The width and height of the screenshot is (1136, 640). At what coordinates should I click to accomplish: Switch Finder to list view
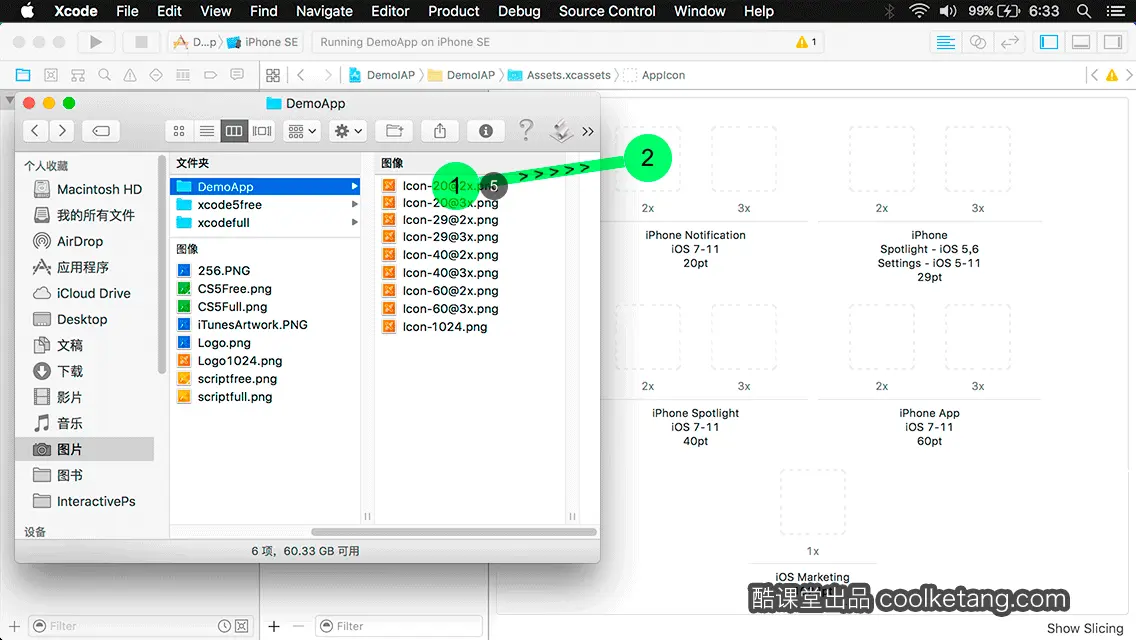(206, 131)
